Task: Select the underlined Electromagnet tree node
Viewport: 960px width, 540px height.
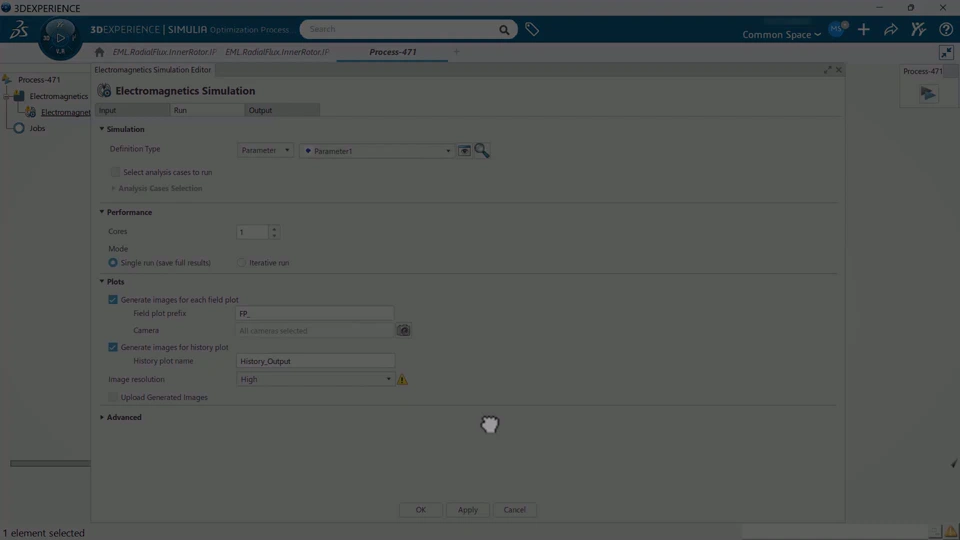Action: coord(66,113)
